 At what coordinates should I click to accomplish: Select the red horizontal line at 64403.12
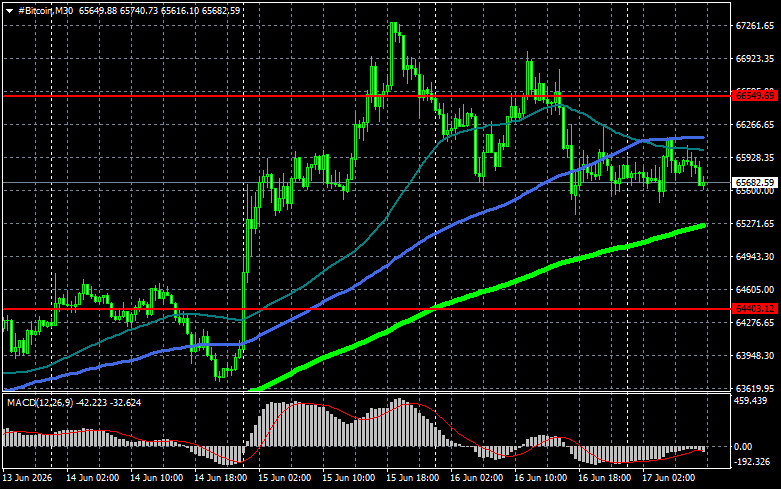[x=366, y=309]
